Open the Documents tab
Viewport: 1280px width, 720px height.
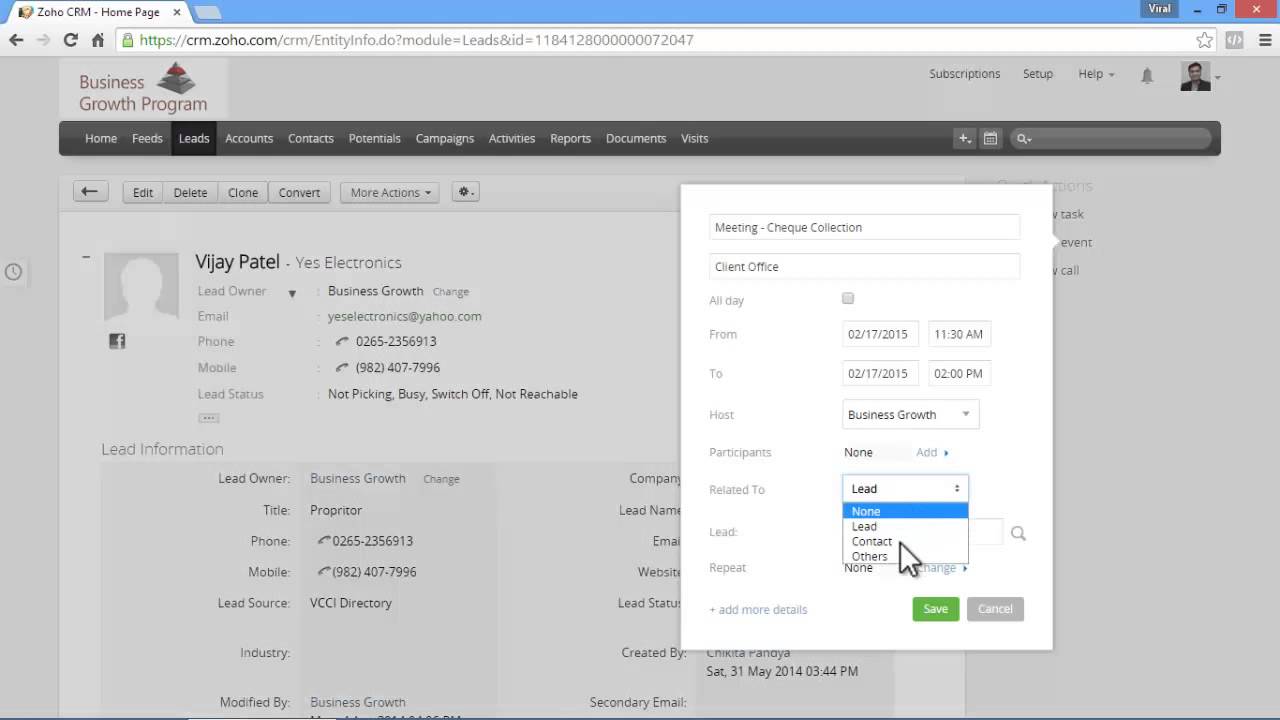click(636, 139)
